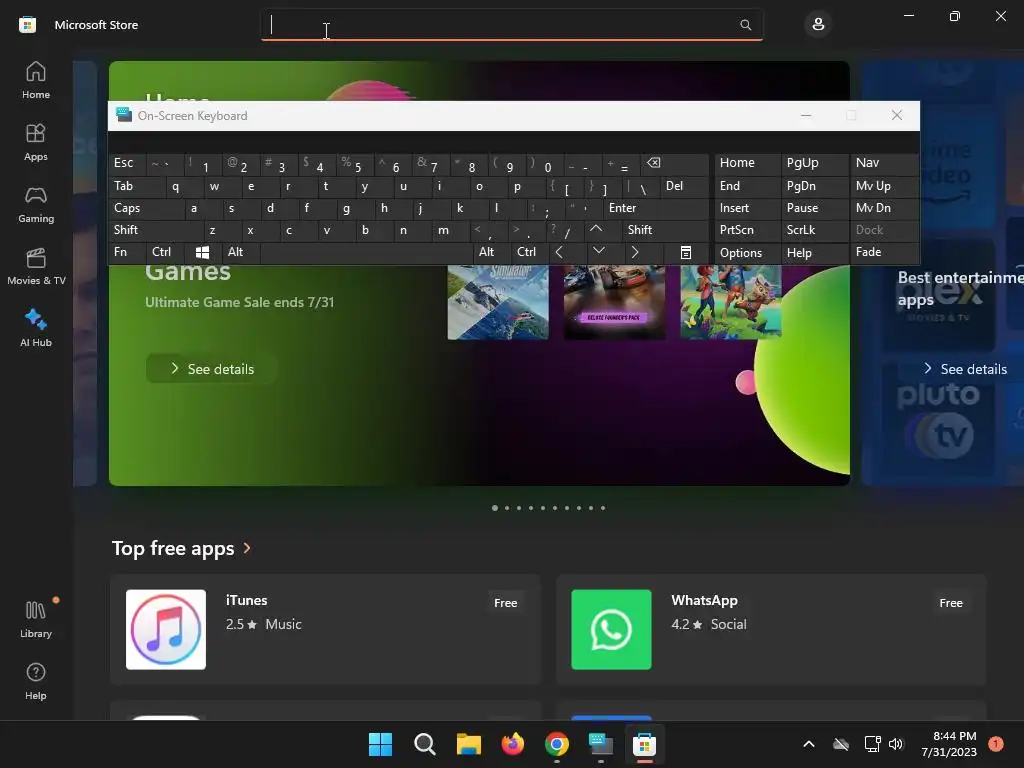
Task: Tap PrtScn key on keyboard
Action: [748, 230]
